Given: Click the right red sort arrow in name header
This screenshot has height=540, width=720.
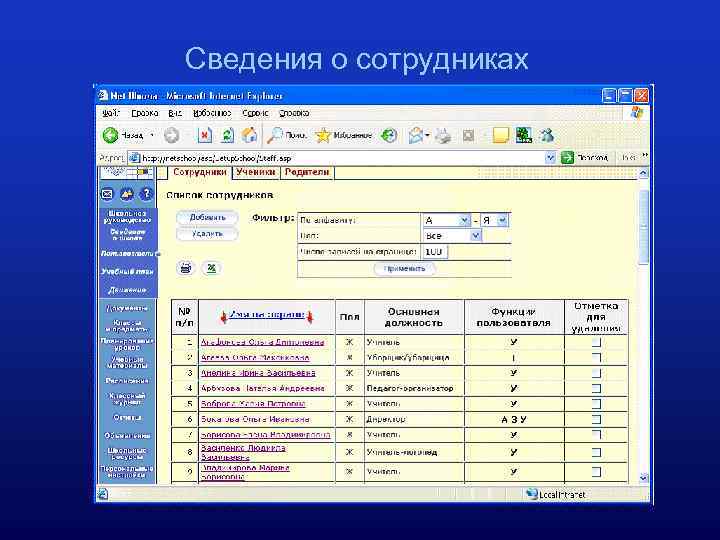Looking at the screenshot, I should (310, 316).
